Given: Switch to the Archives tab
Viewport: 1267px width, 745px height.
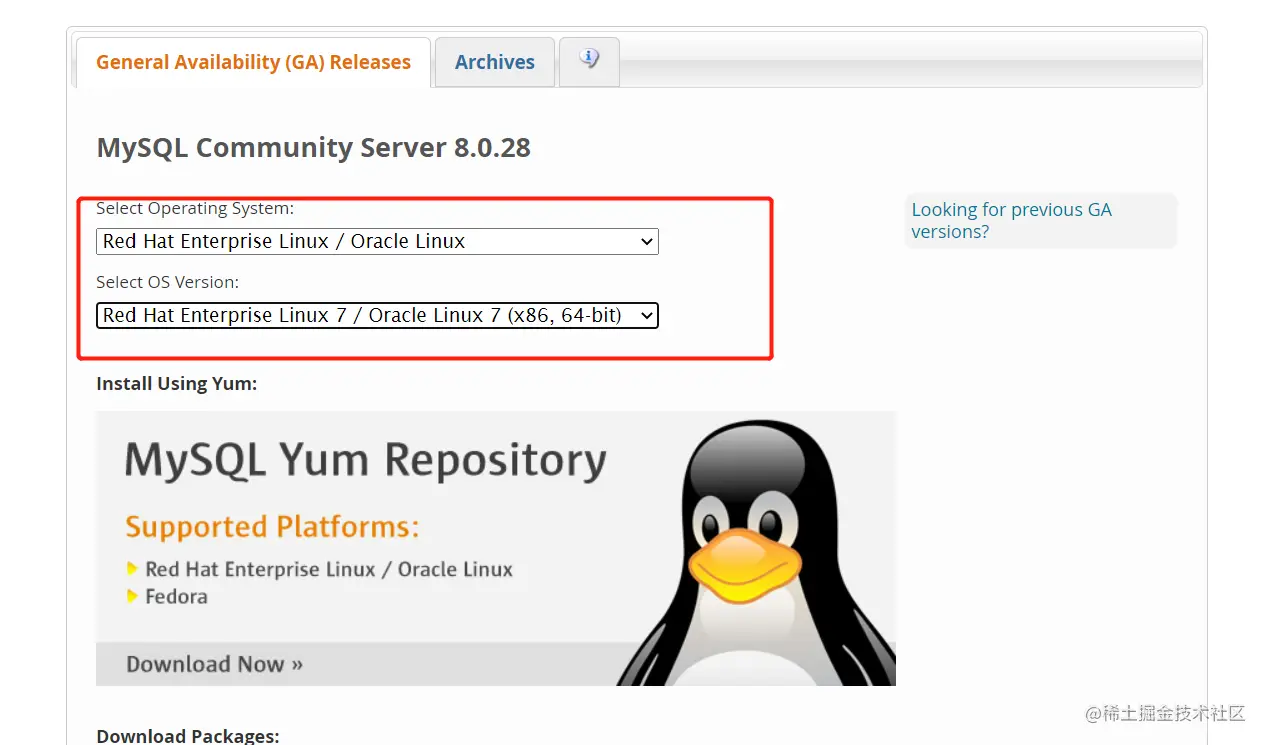Looking at the screenshot, I should (495, 62).
